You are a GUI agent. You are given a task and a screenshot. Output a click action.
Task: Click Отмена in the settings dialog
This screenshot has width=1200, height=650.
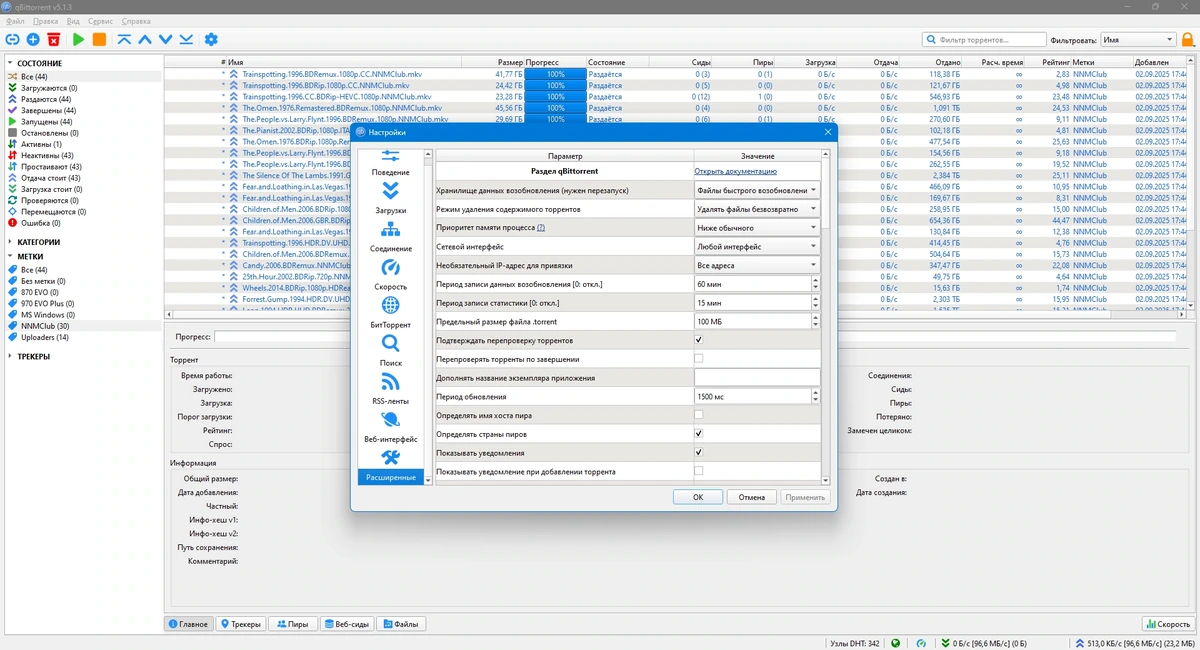(752, 497)
